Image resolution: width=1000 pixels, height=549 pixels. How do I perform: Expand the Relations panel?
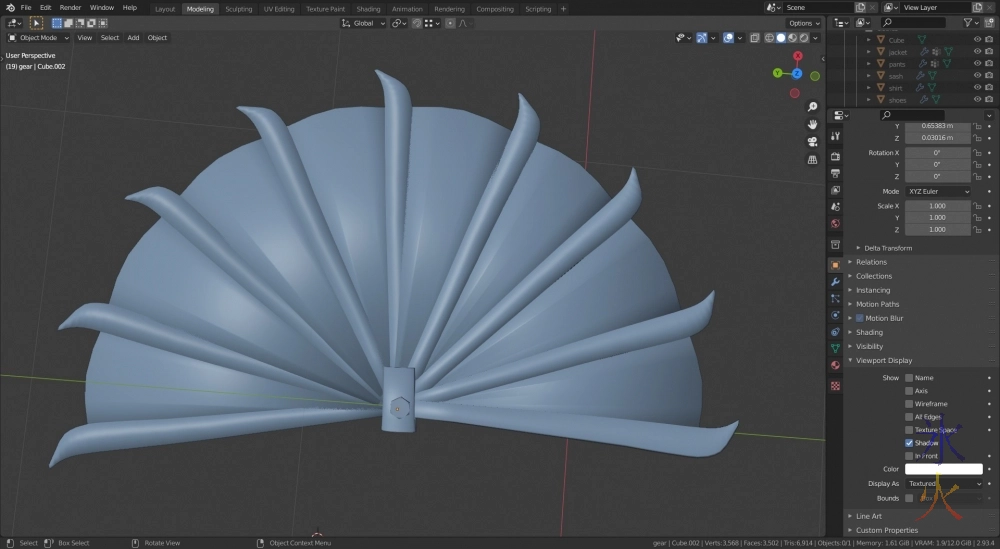click(871, 262)
